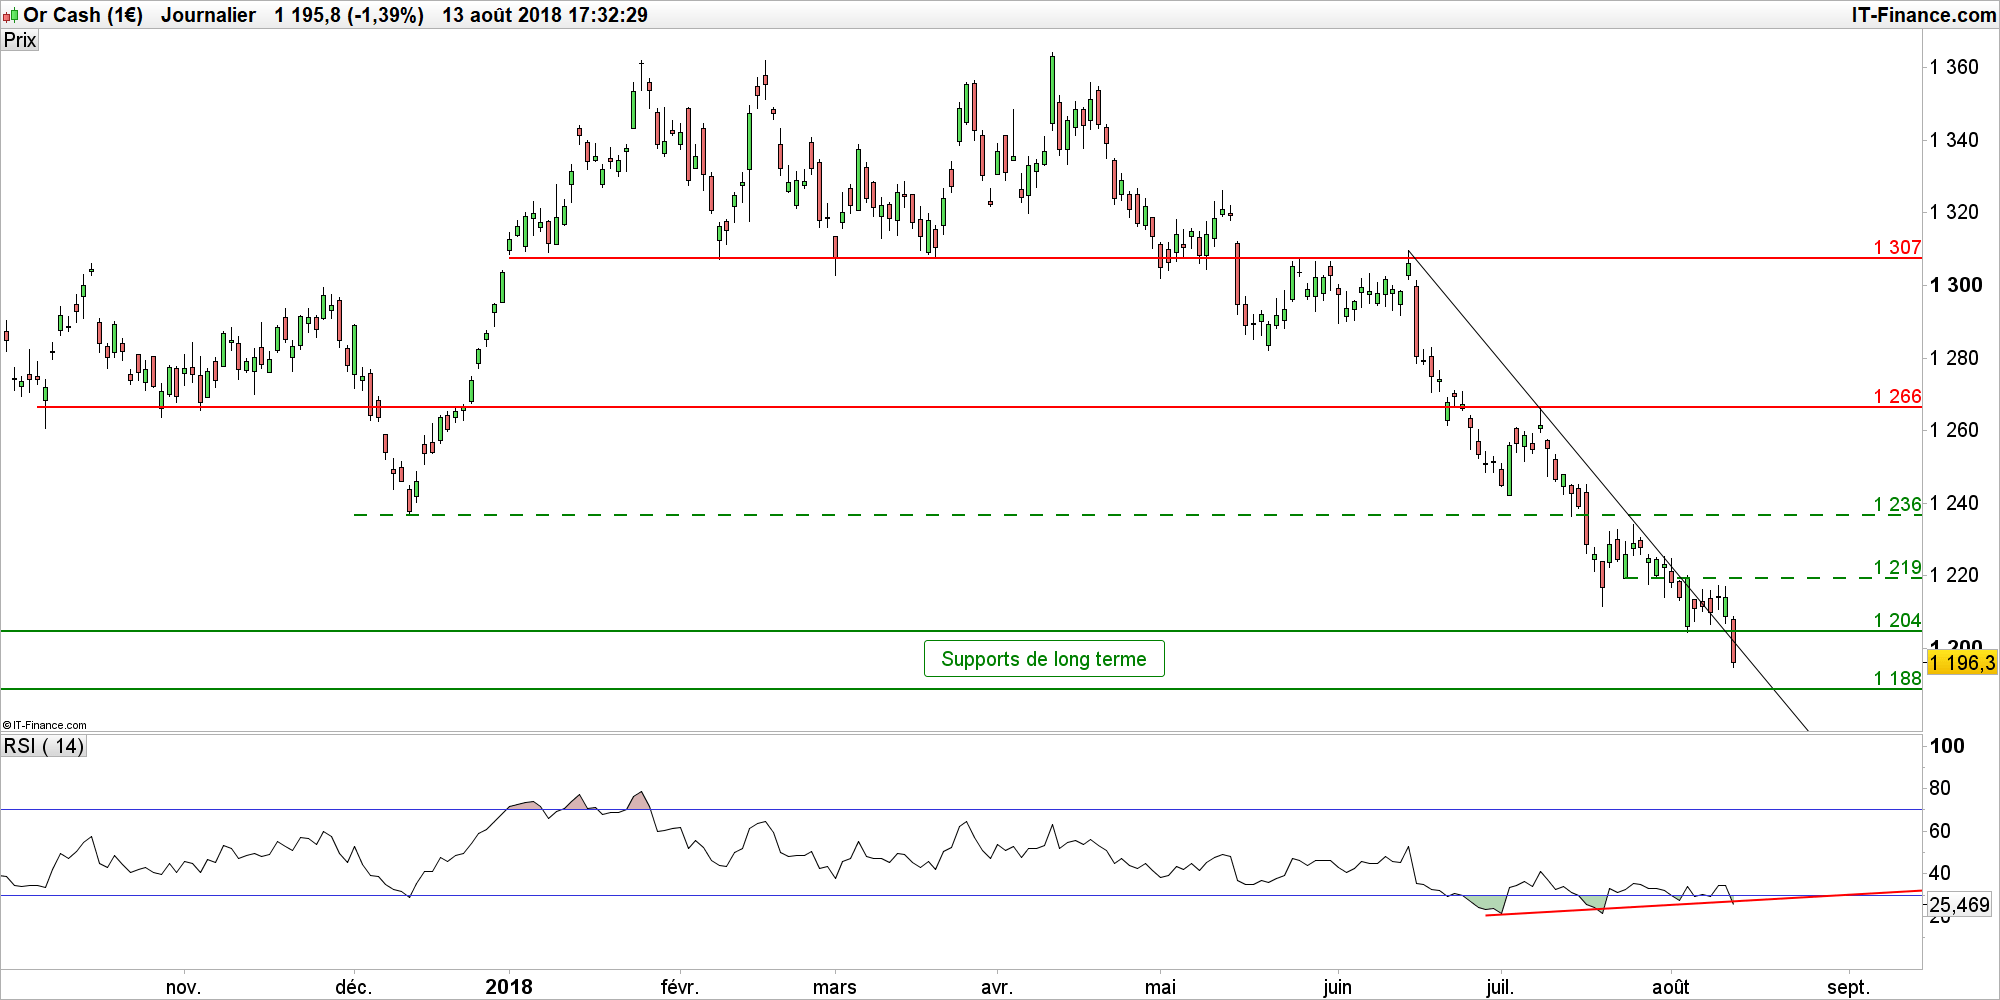Click the févr. label on the time axis
2000x1000 pixels.
tap(679, 987)
